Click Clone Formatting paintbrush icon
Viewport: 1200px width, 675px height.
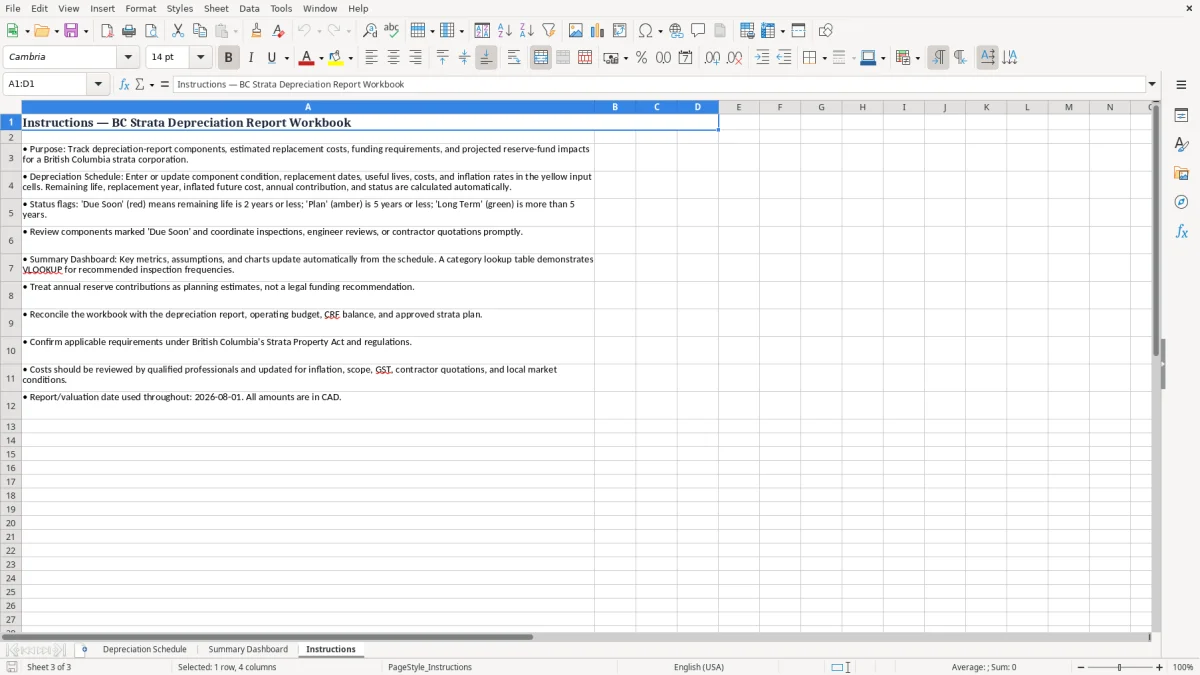pyautogui.click(x=257, y=31)
